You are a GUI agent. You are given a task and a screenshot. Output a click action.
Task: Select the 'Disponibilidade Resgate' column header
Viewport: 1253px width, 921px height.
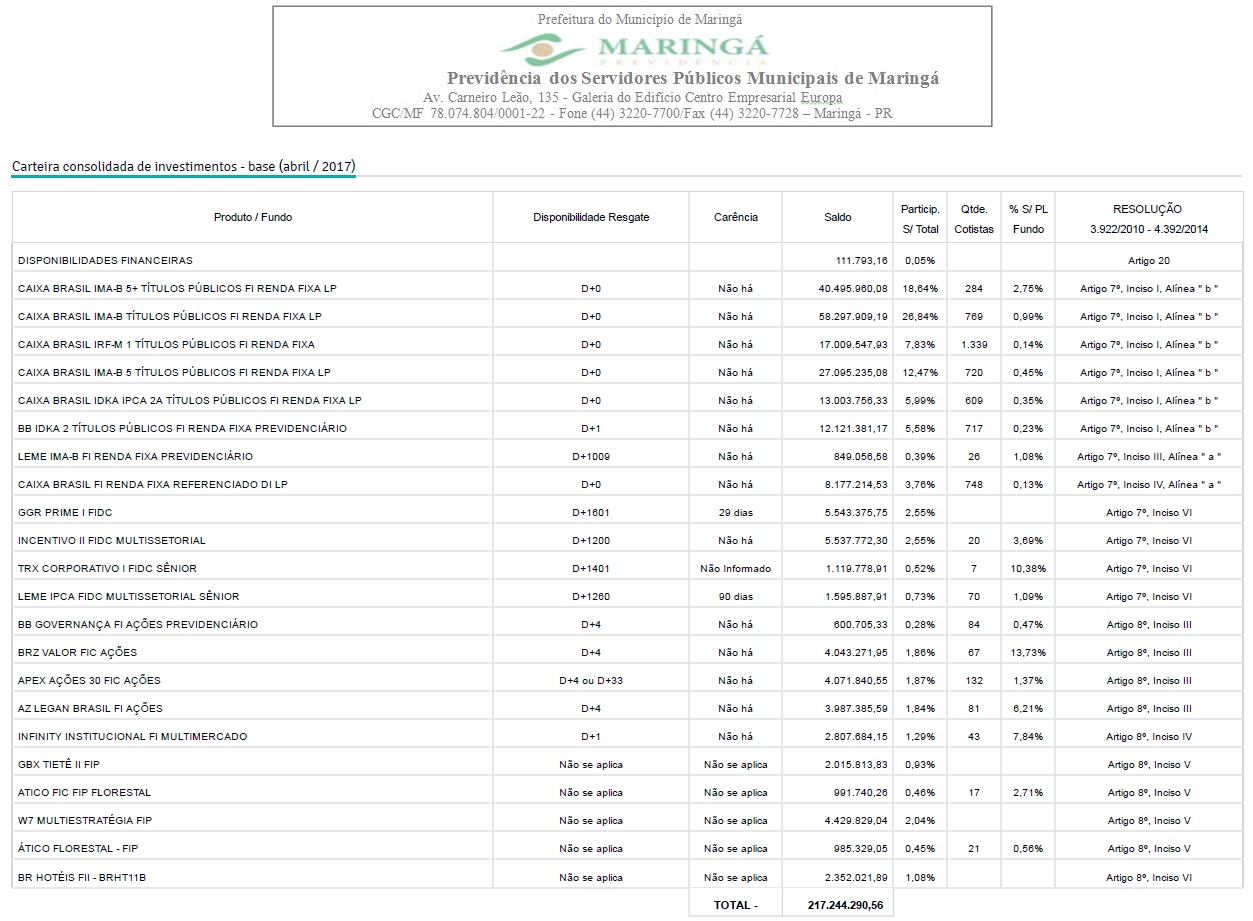[591, 217]
